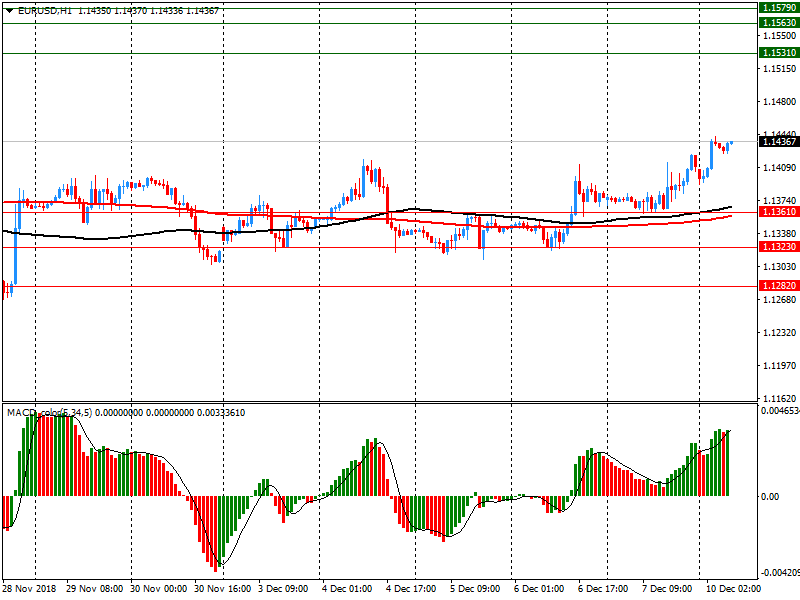This screenshot has width=800, height=600.
Task: Click the green 1.15310 price level label
Action: coord(778,52)
